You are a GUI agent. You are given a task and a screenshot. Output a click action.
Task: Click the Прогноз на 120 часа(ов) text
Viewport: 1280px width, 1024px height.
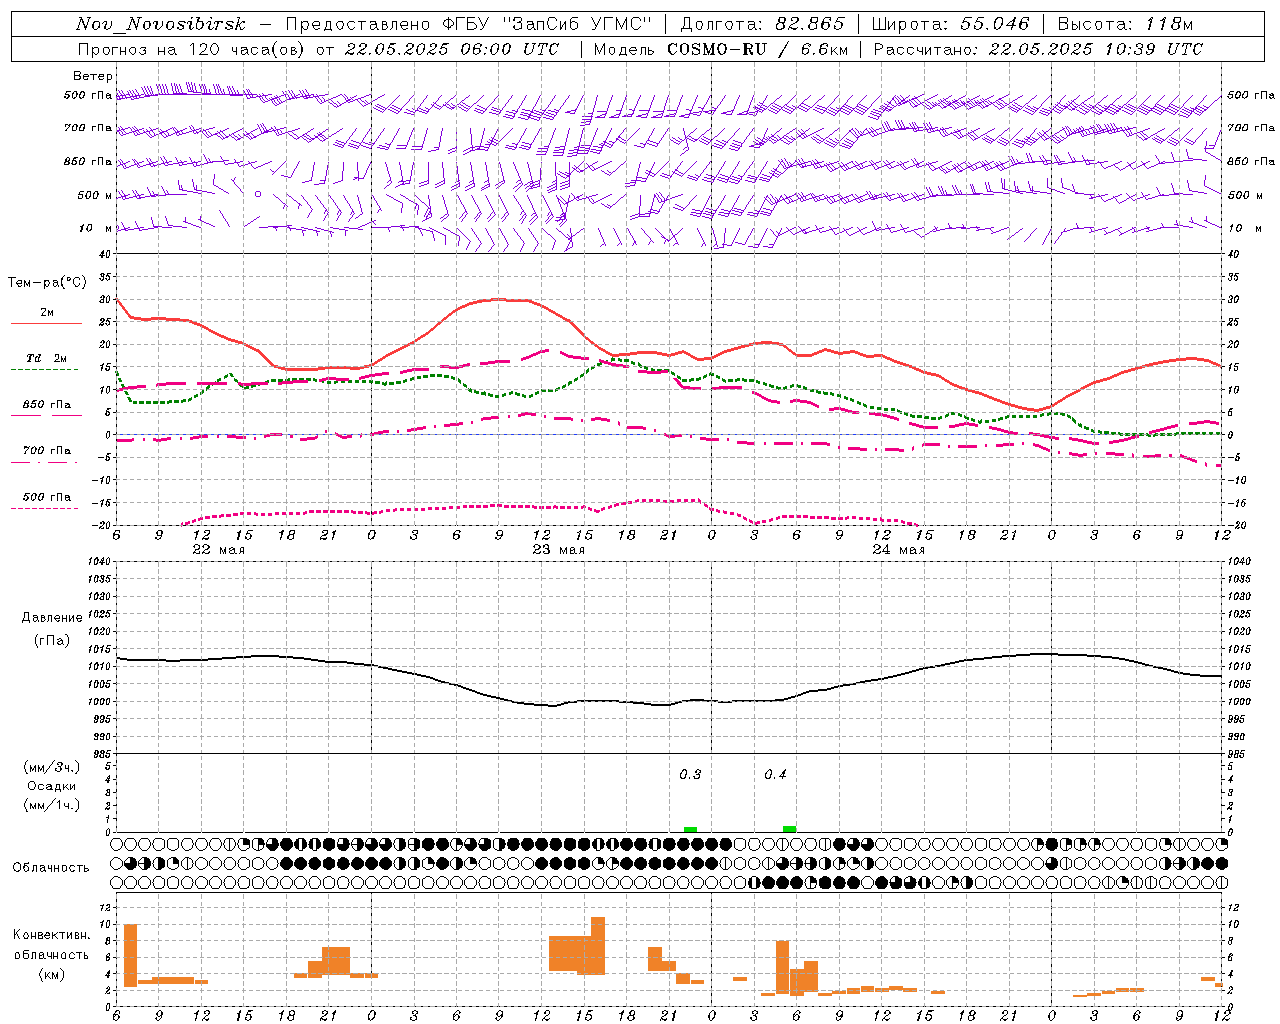pos(192,49)
